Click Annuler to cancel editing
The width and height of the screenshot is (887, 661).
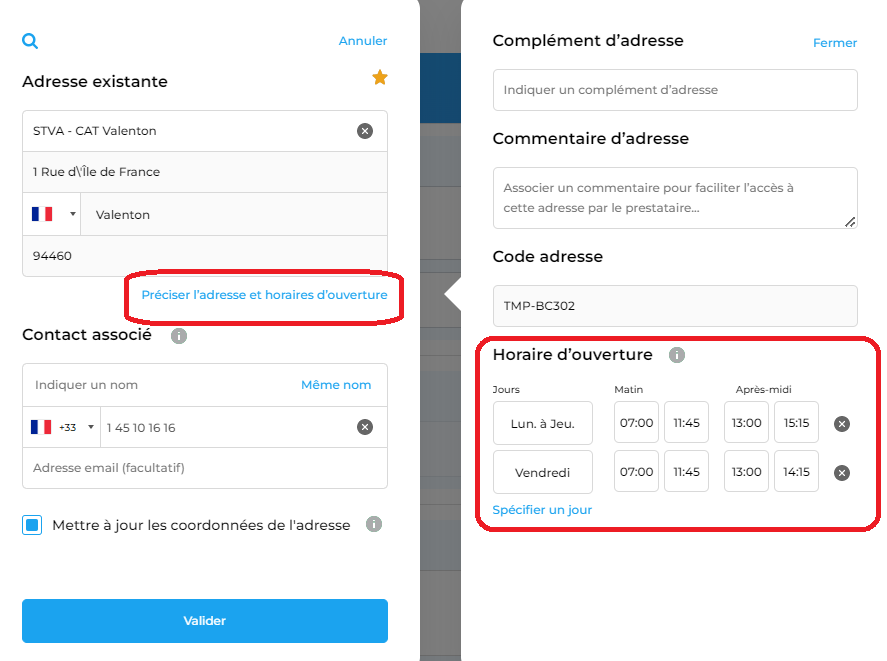click(x=363, y=41)
